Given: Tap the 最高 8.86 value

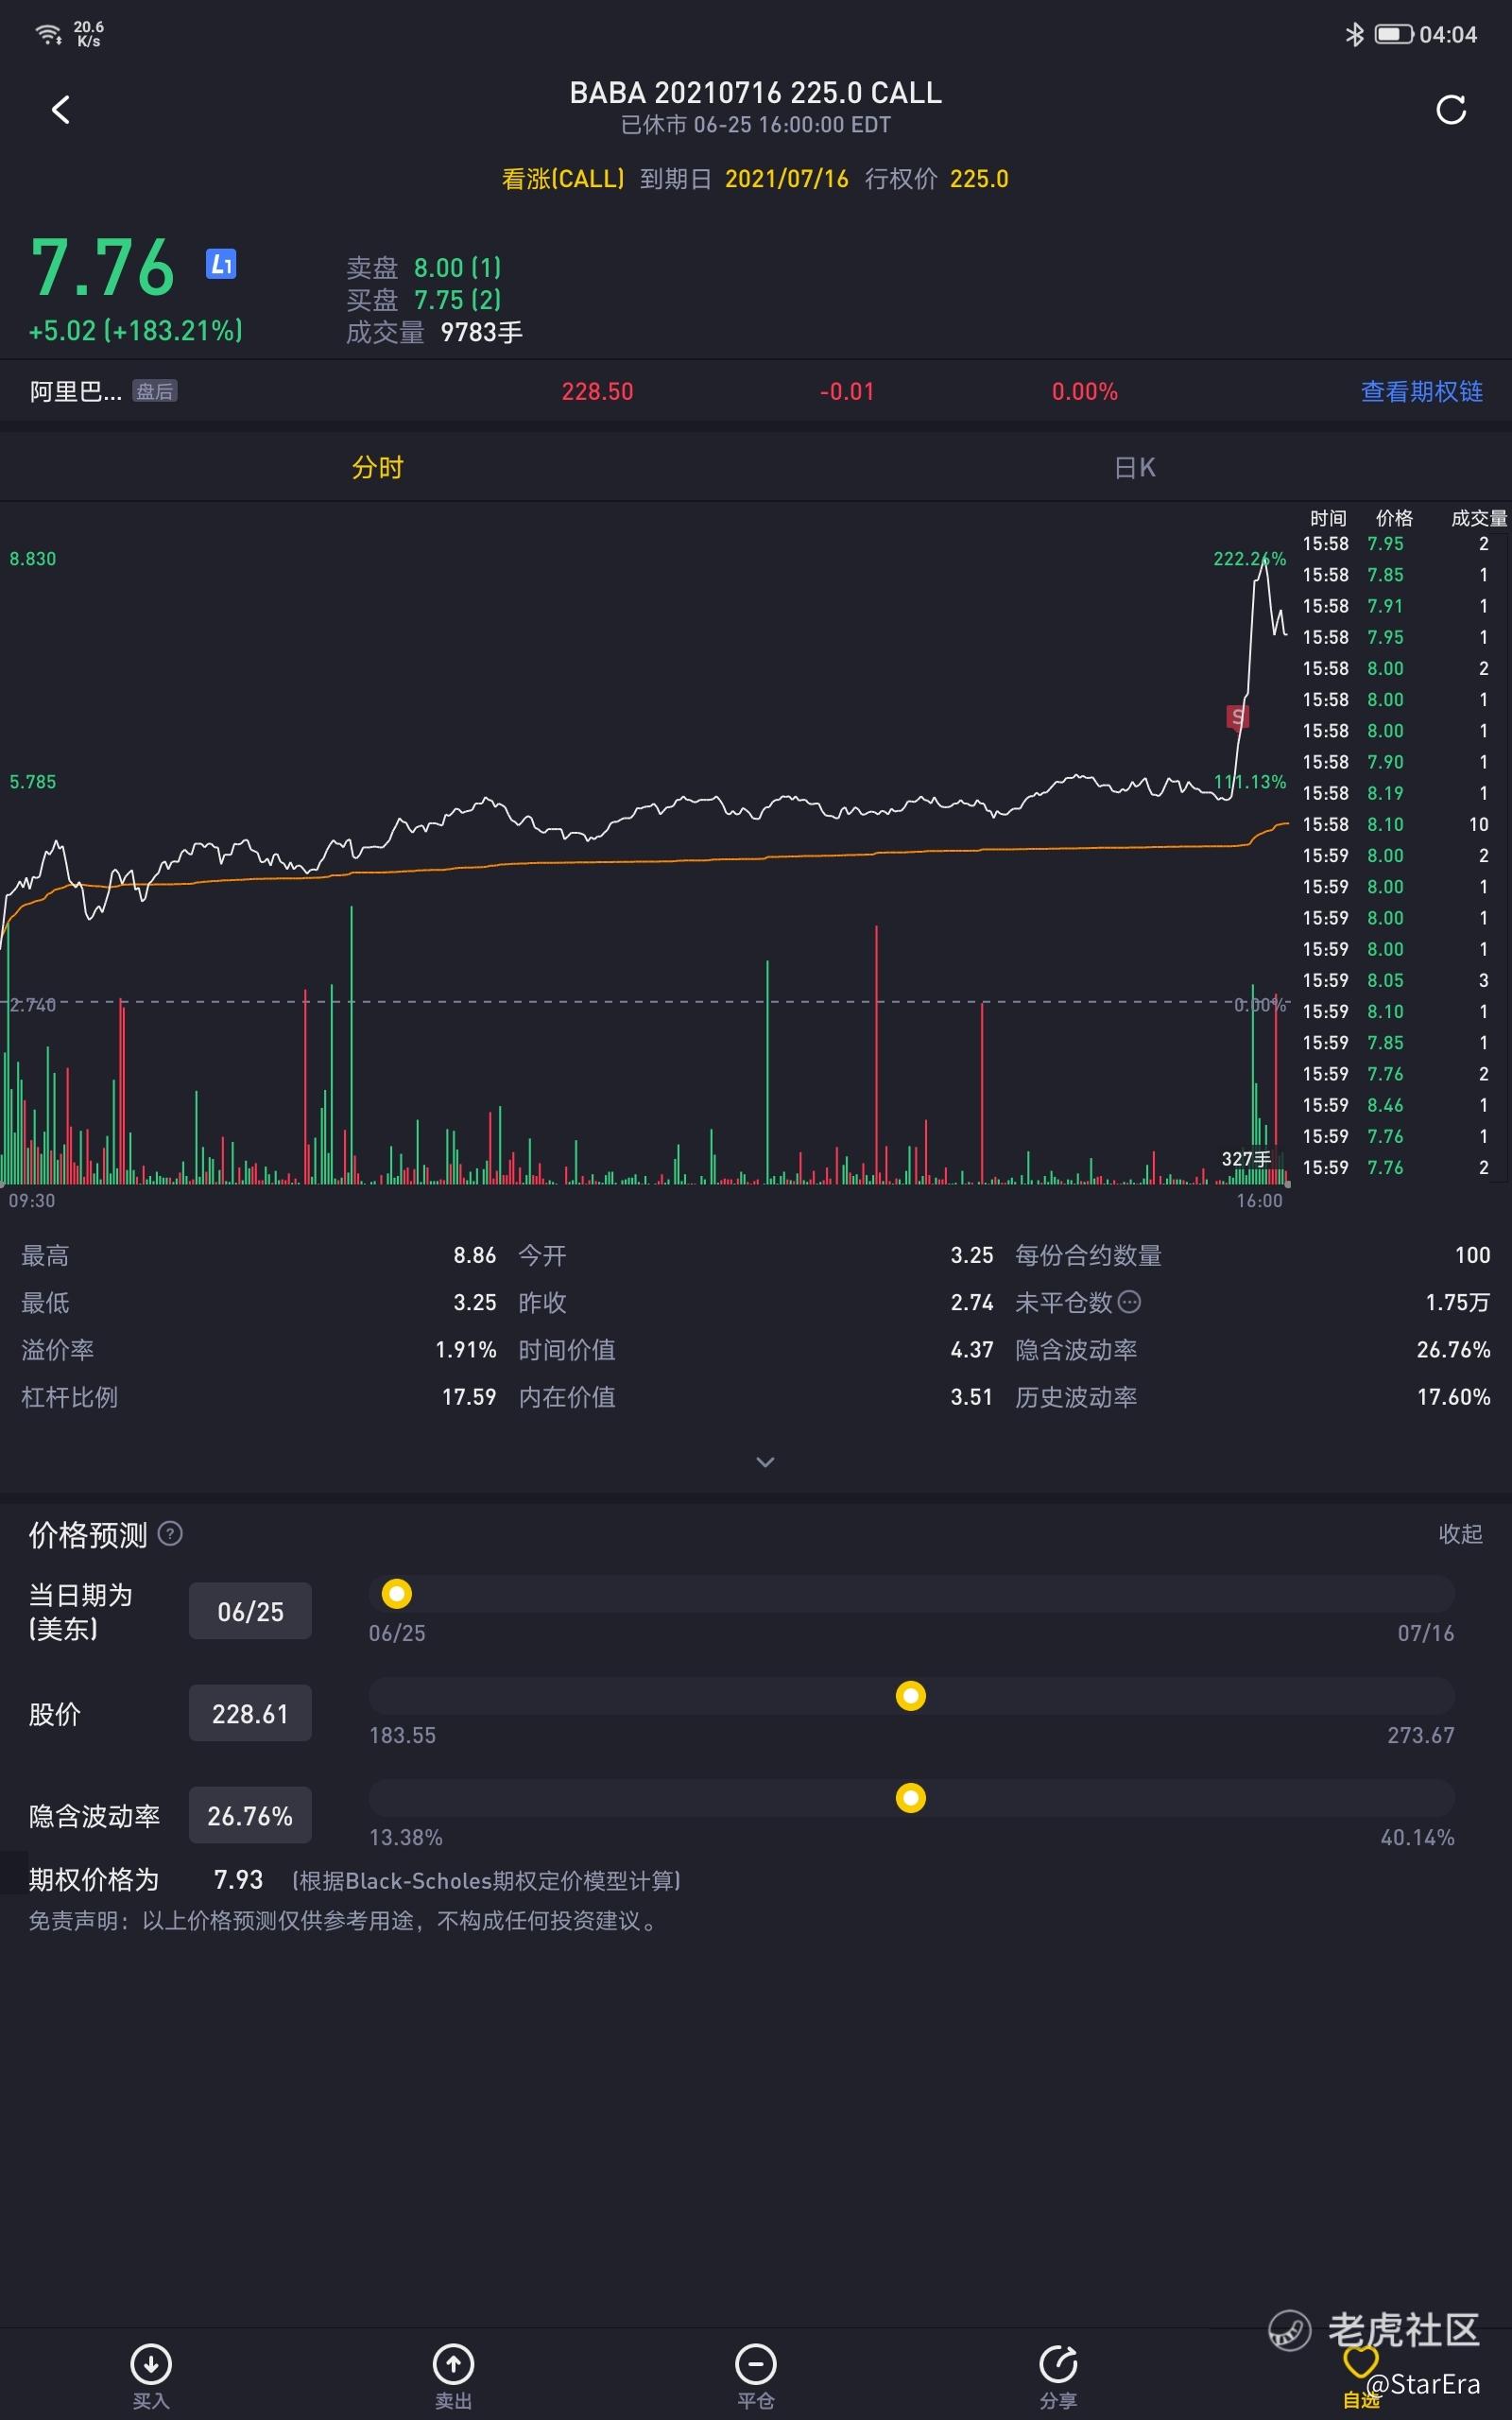Looking at the screenshot, I should pos(474,1255).
